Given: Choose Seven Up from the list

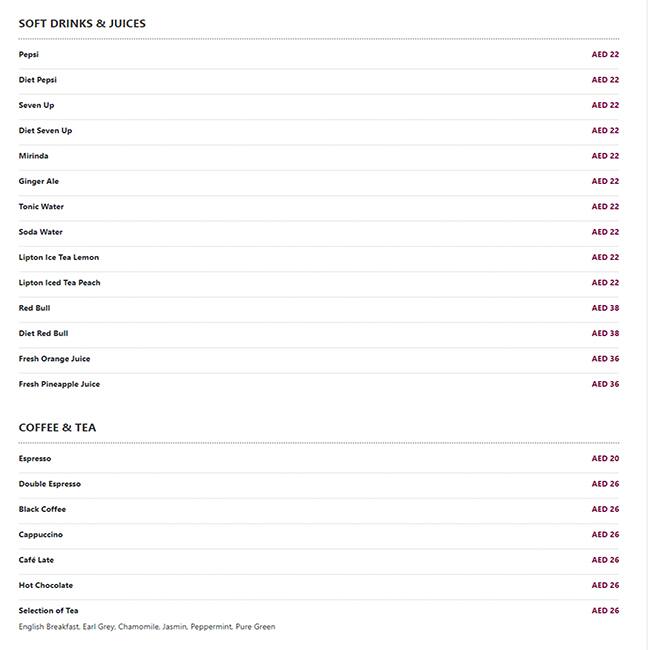Looking at the screenshot, I should coord(36,105).
